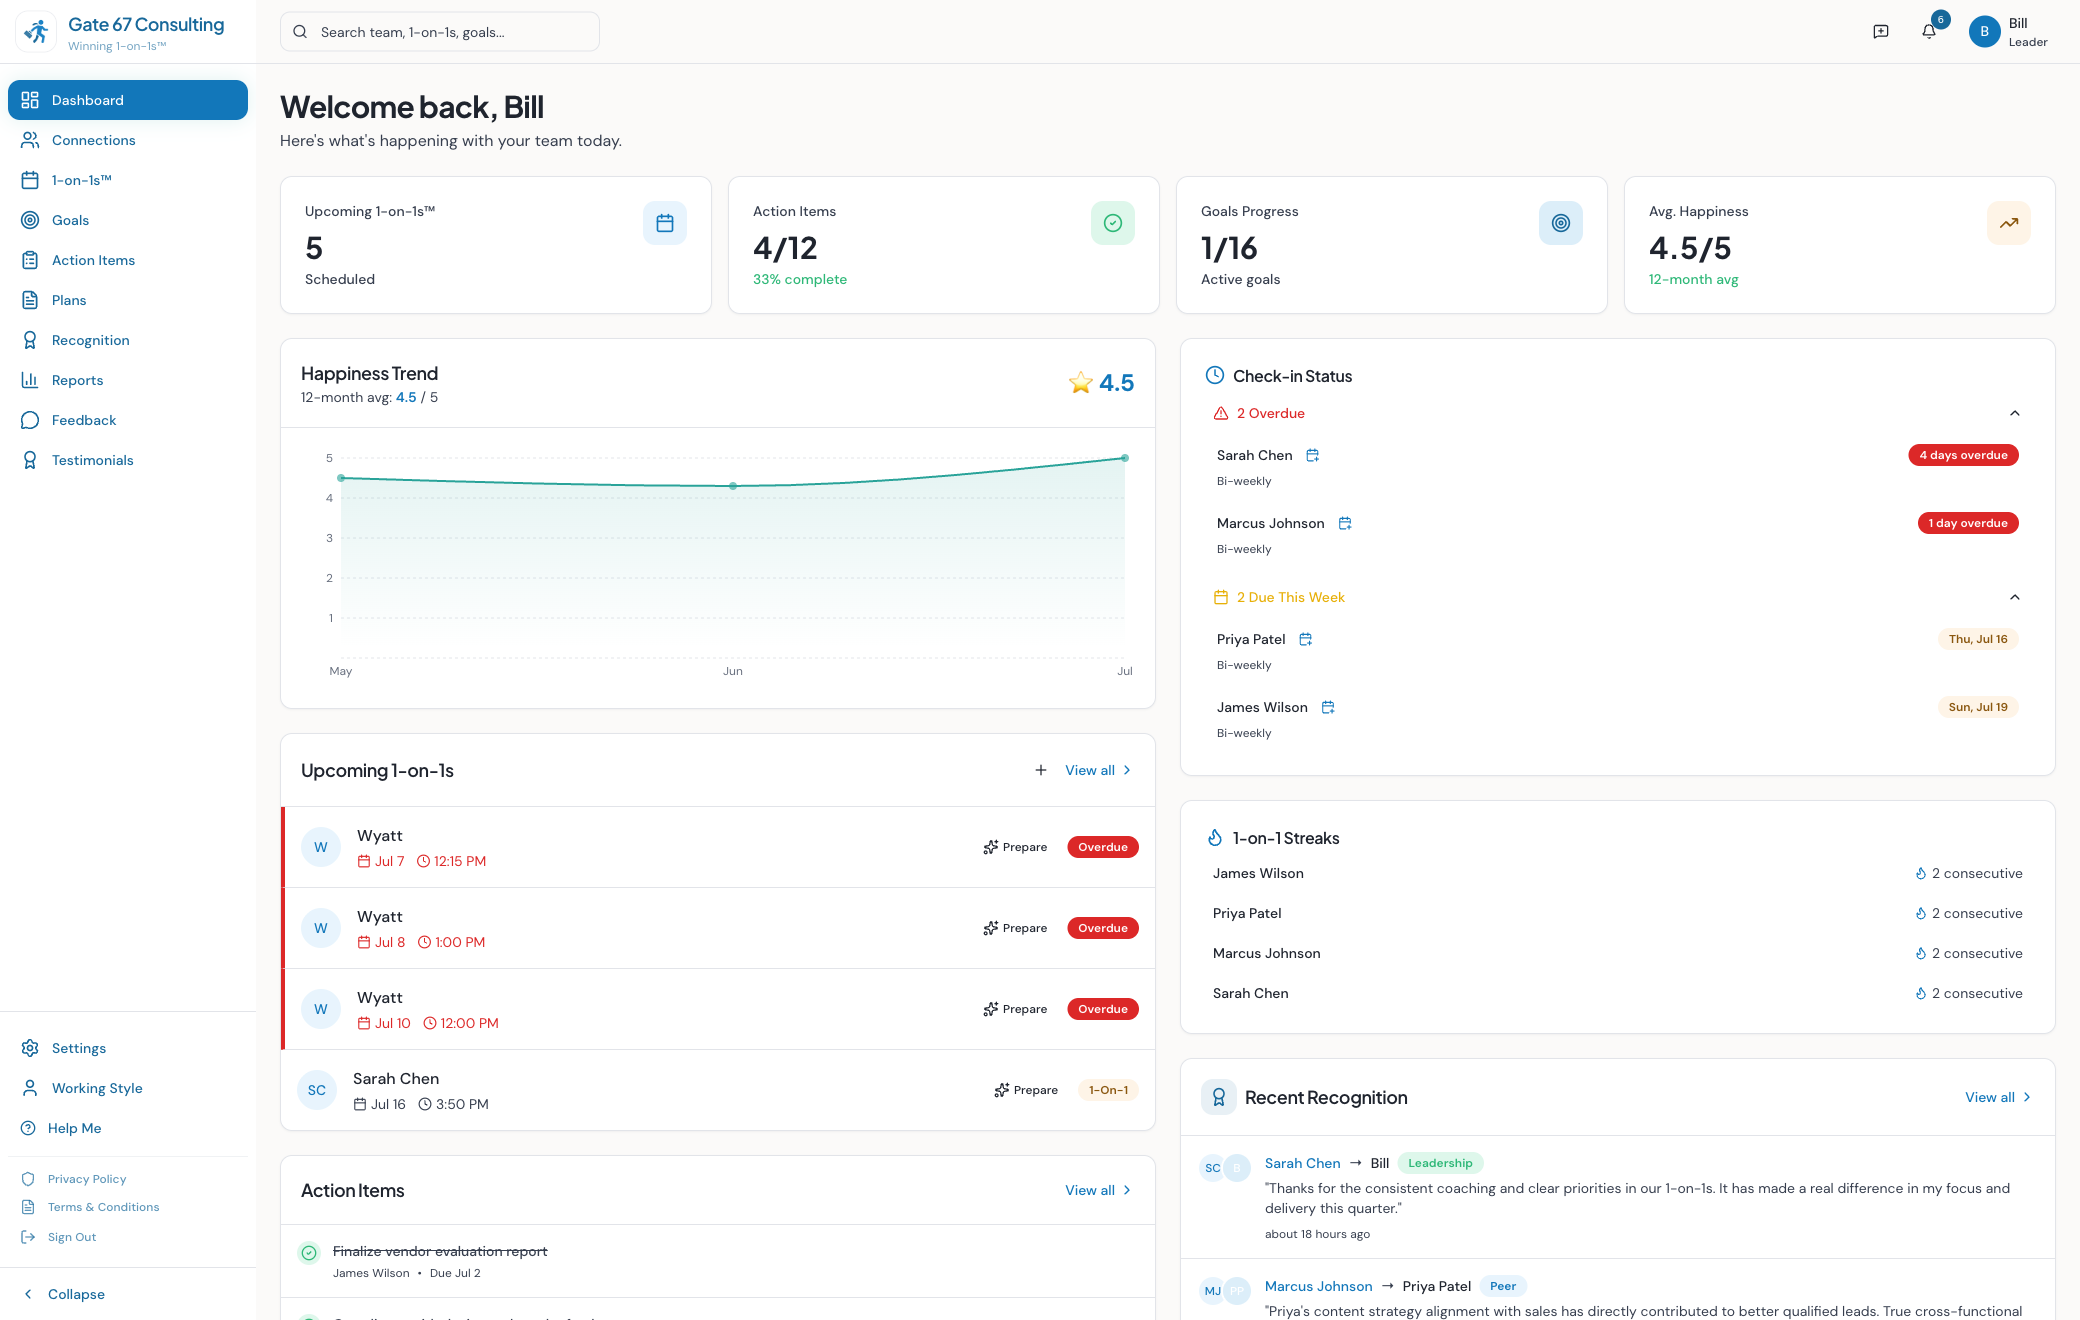Click the target icon on Goals Progress card
The width and height of the screenshot is (2080, 1320).
click(1561, 223)
